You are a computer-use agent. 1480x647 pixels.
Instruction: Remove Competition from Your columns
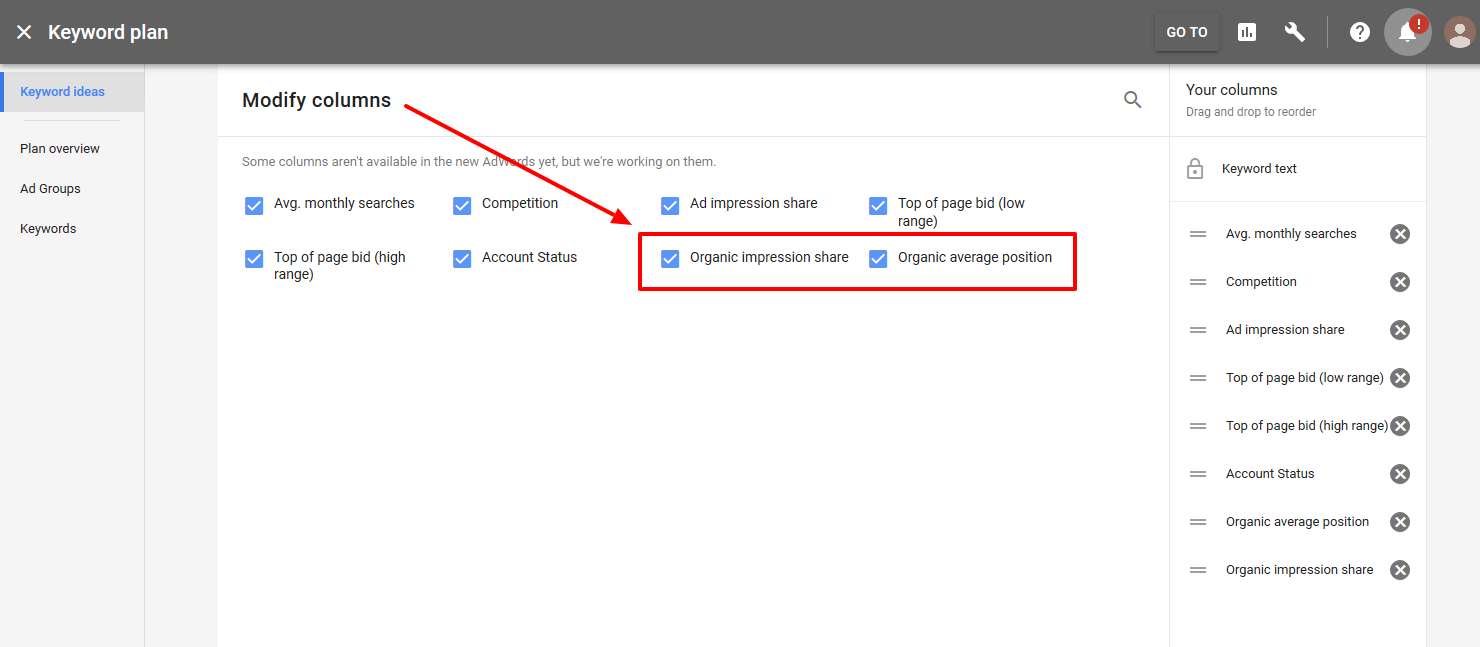pyautogui.click(x=1399, y=281)
